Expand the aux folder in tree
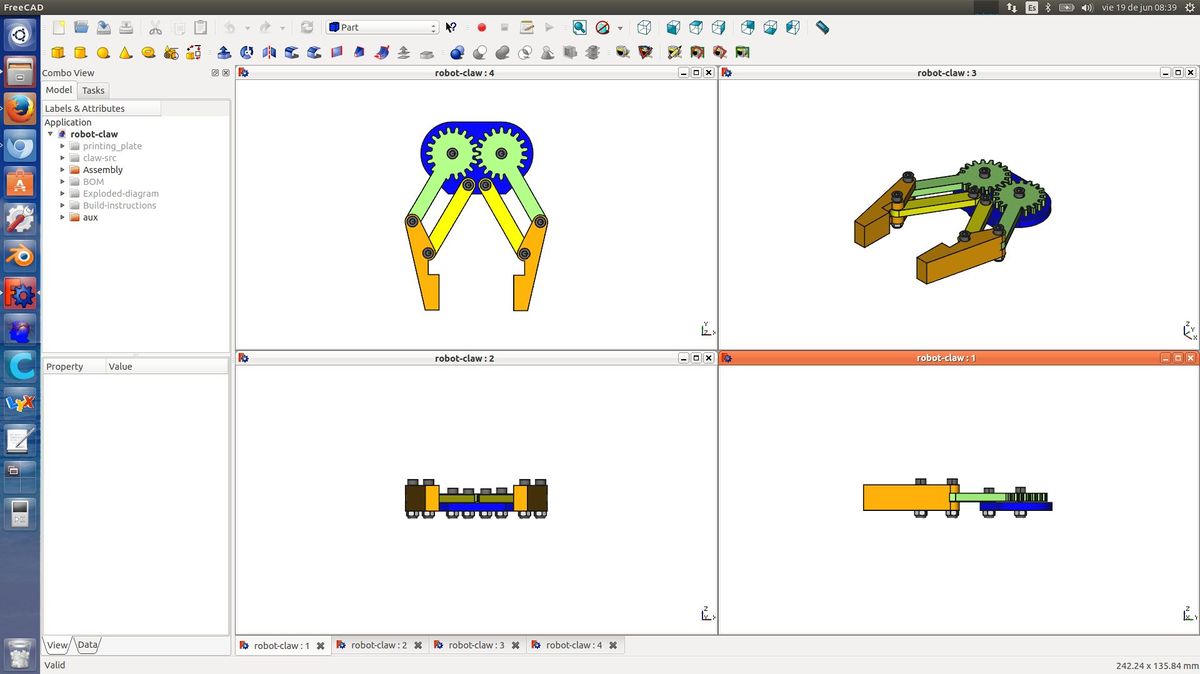This screenshot has width=1200, height=674. [x=63, y=217]
